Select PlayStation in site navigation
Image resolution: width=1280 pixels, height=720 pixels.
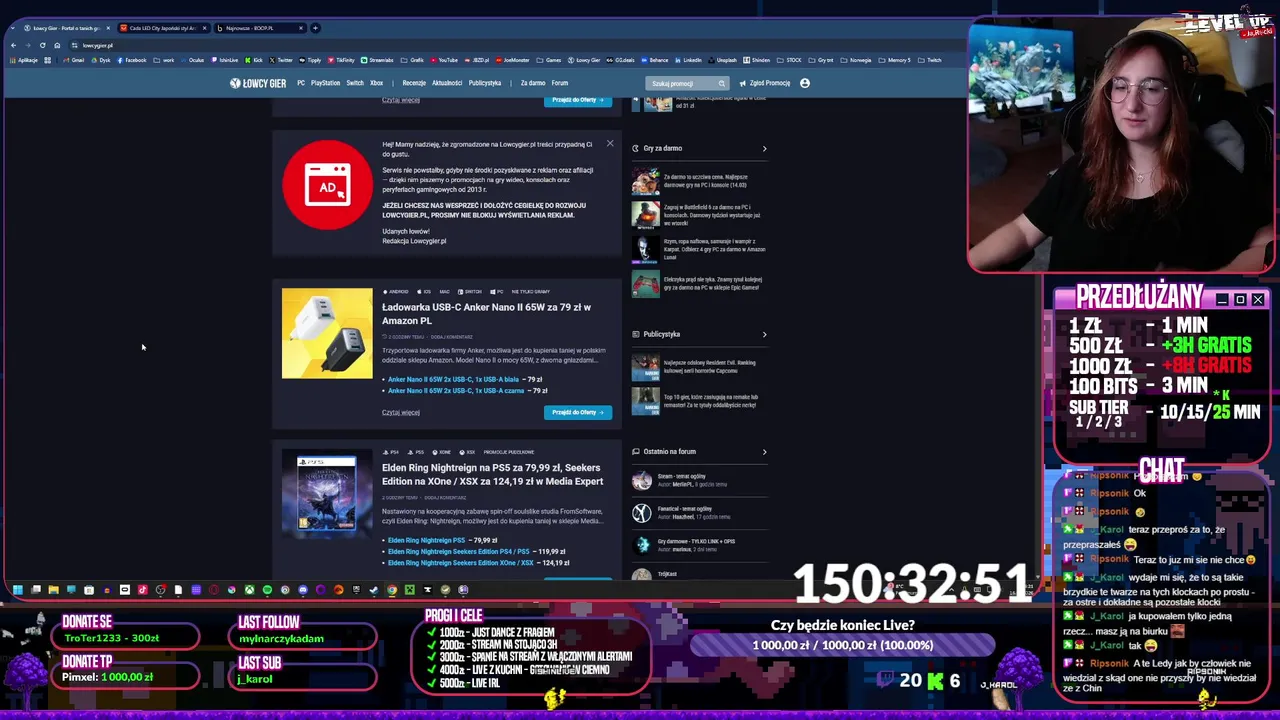click(325, 83)
